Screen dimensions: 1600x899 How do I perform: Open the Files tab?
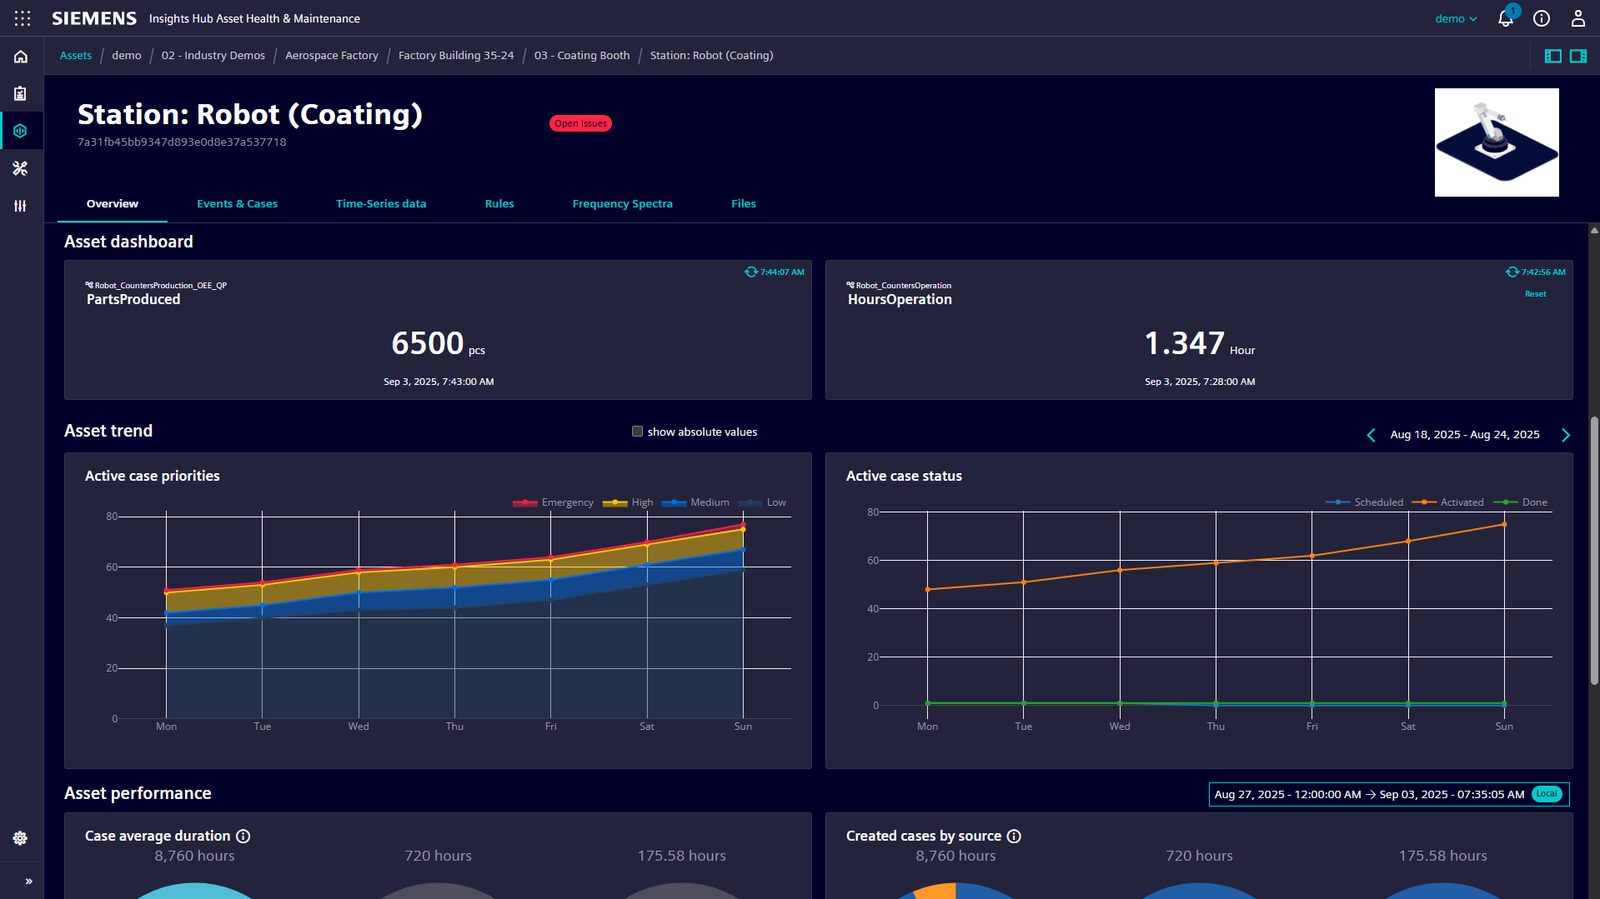pos(743,204)
